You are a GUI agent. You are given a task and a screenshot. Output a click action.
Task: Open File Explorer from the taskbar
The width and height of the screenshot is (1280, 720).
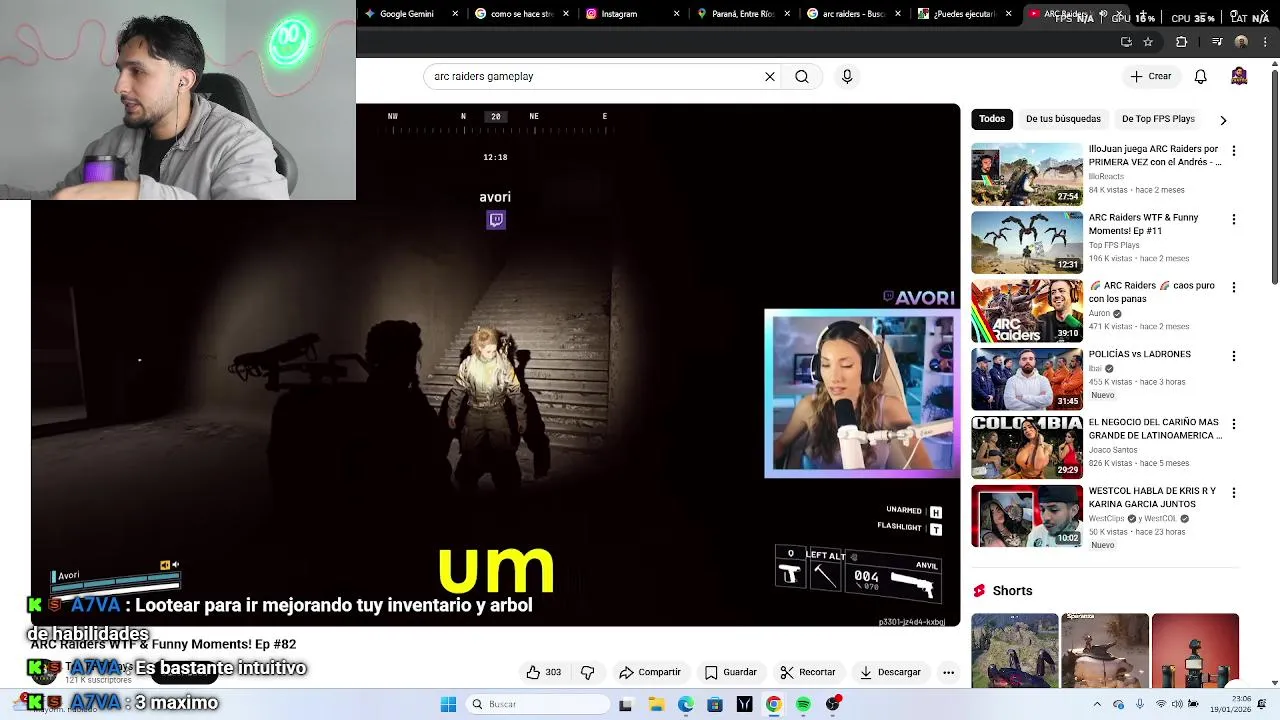pyautogui.click(x=656, y=704)
